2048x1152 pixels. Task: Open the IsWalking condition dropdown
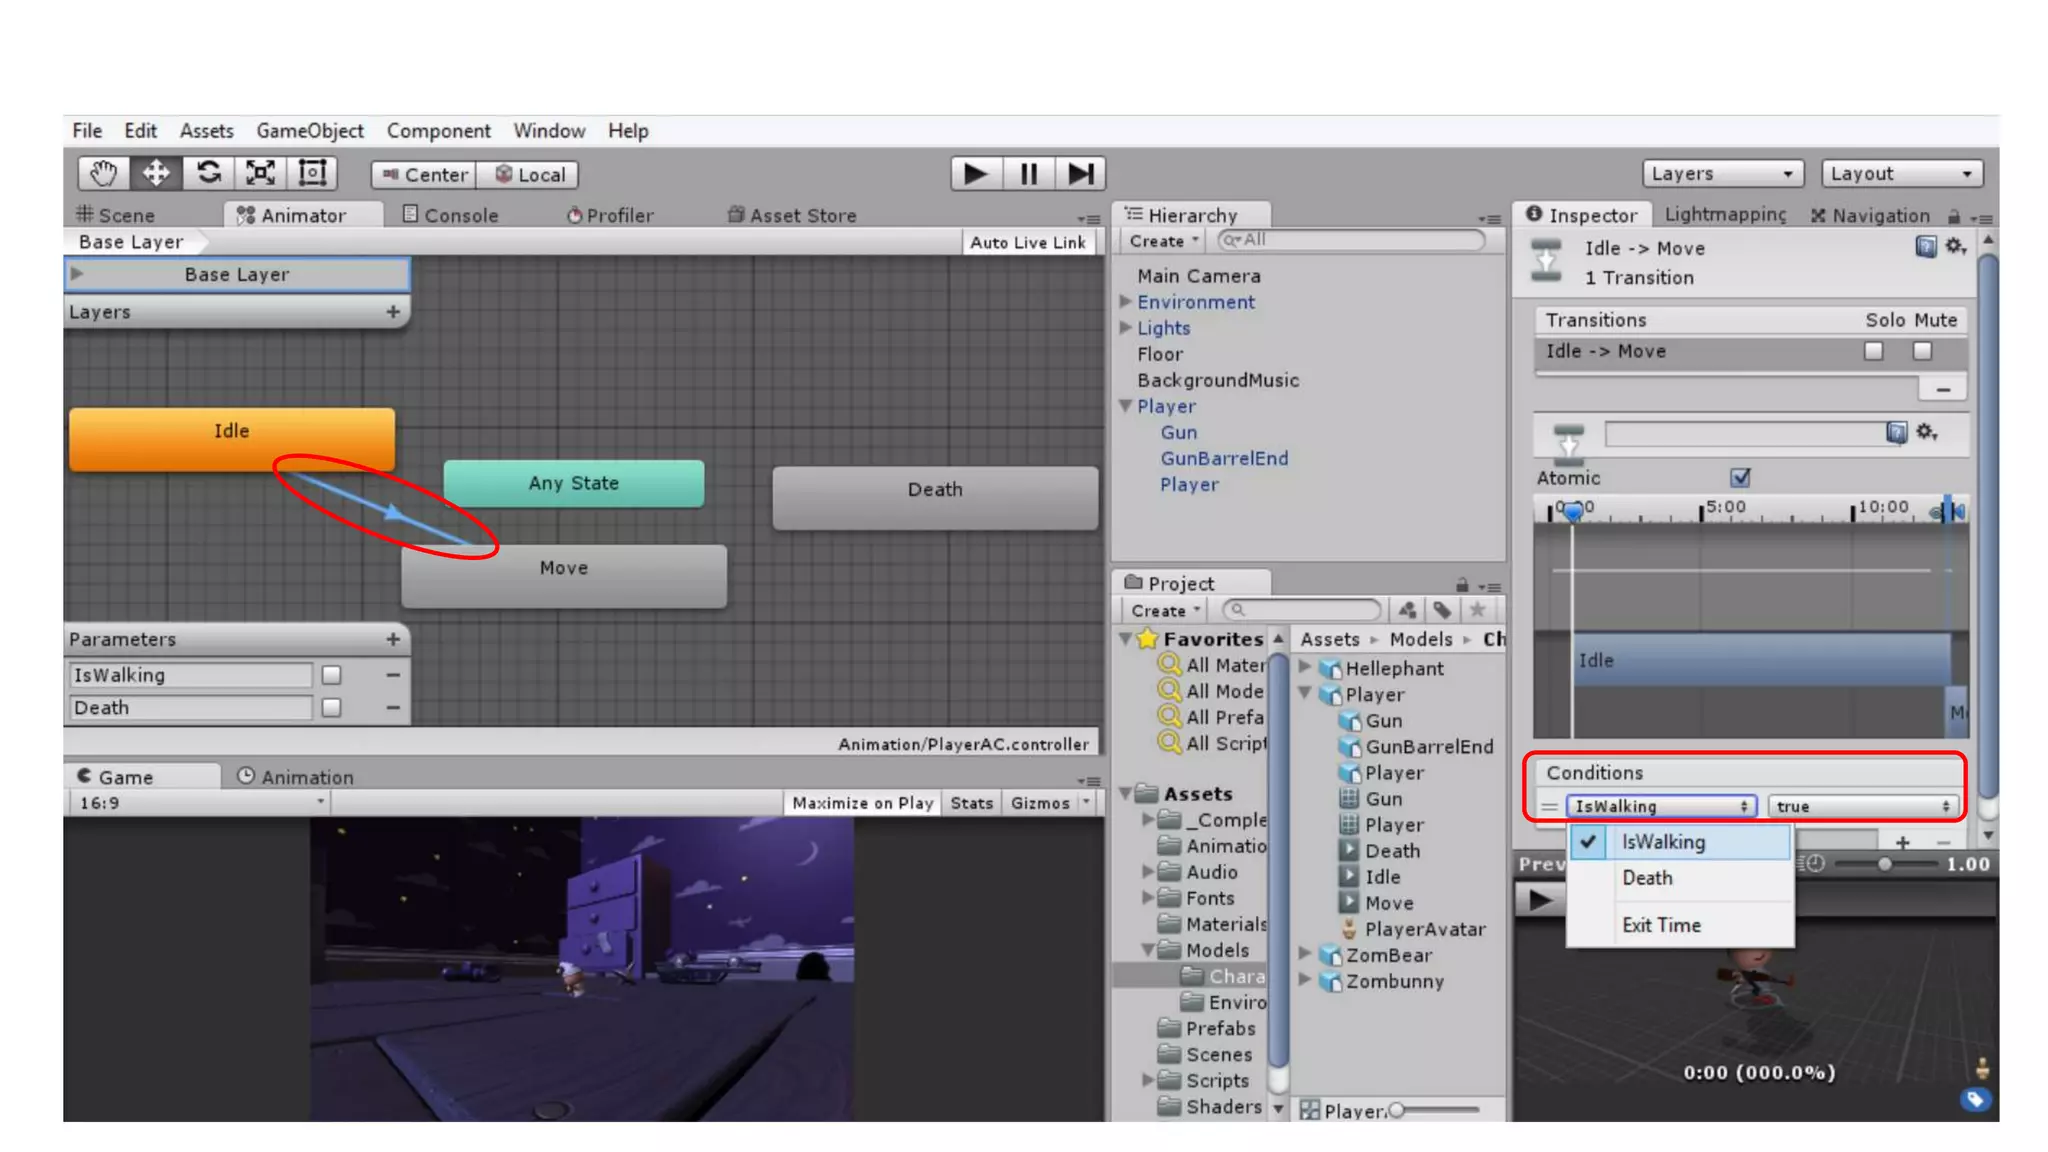click(1660, 806)
